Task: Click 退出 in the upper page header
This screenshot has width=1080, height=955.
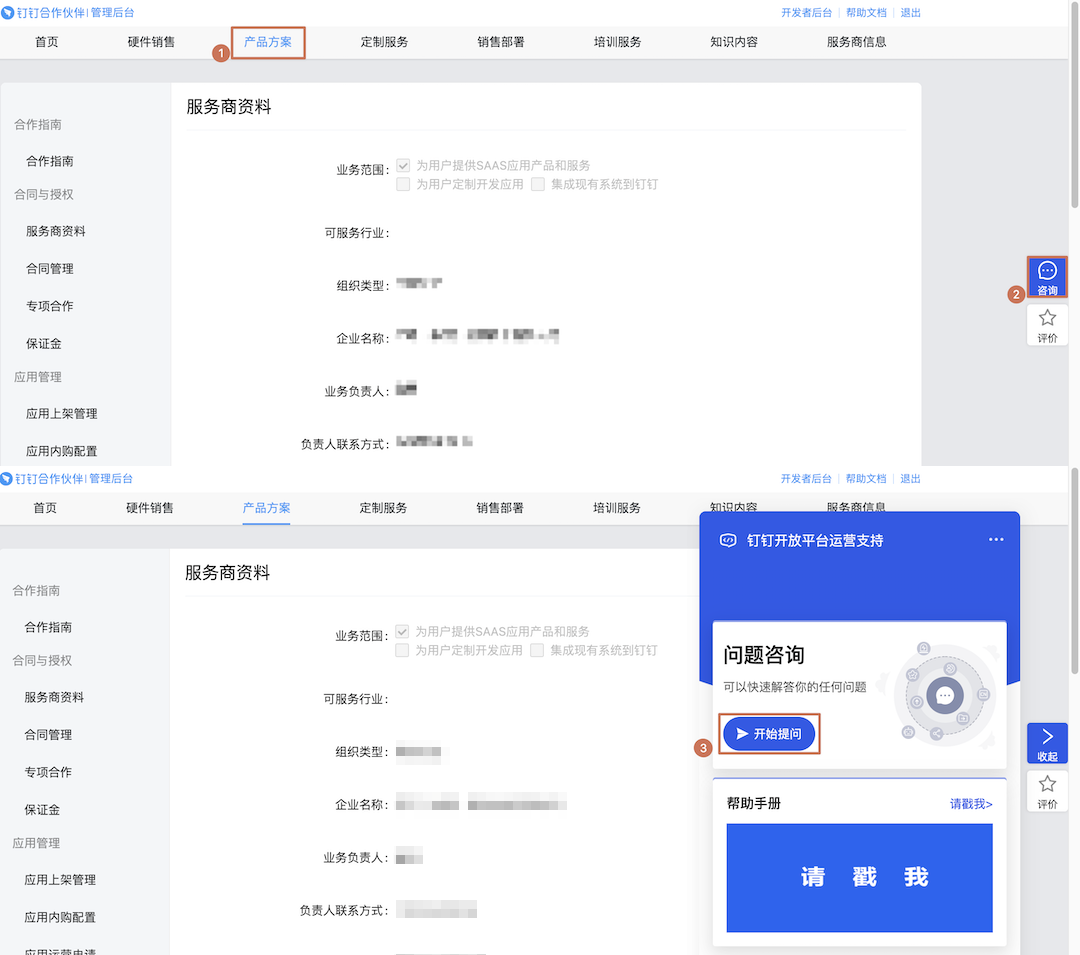Action: point(910,12)
